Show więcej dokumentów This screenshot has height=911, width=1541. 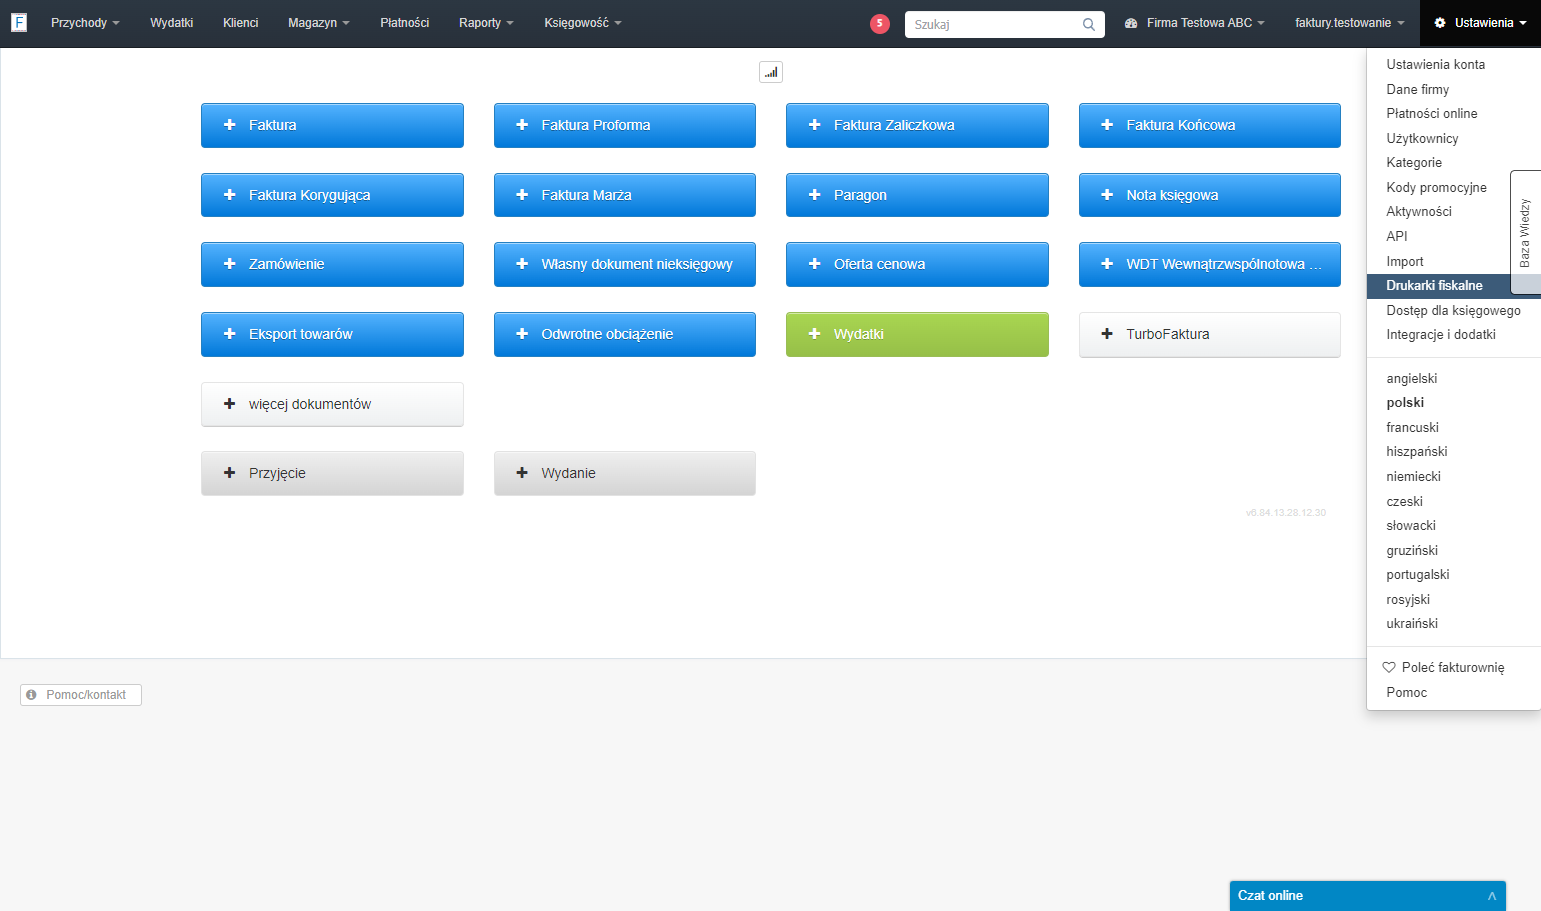[x=332, y=404]
